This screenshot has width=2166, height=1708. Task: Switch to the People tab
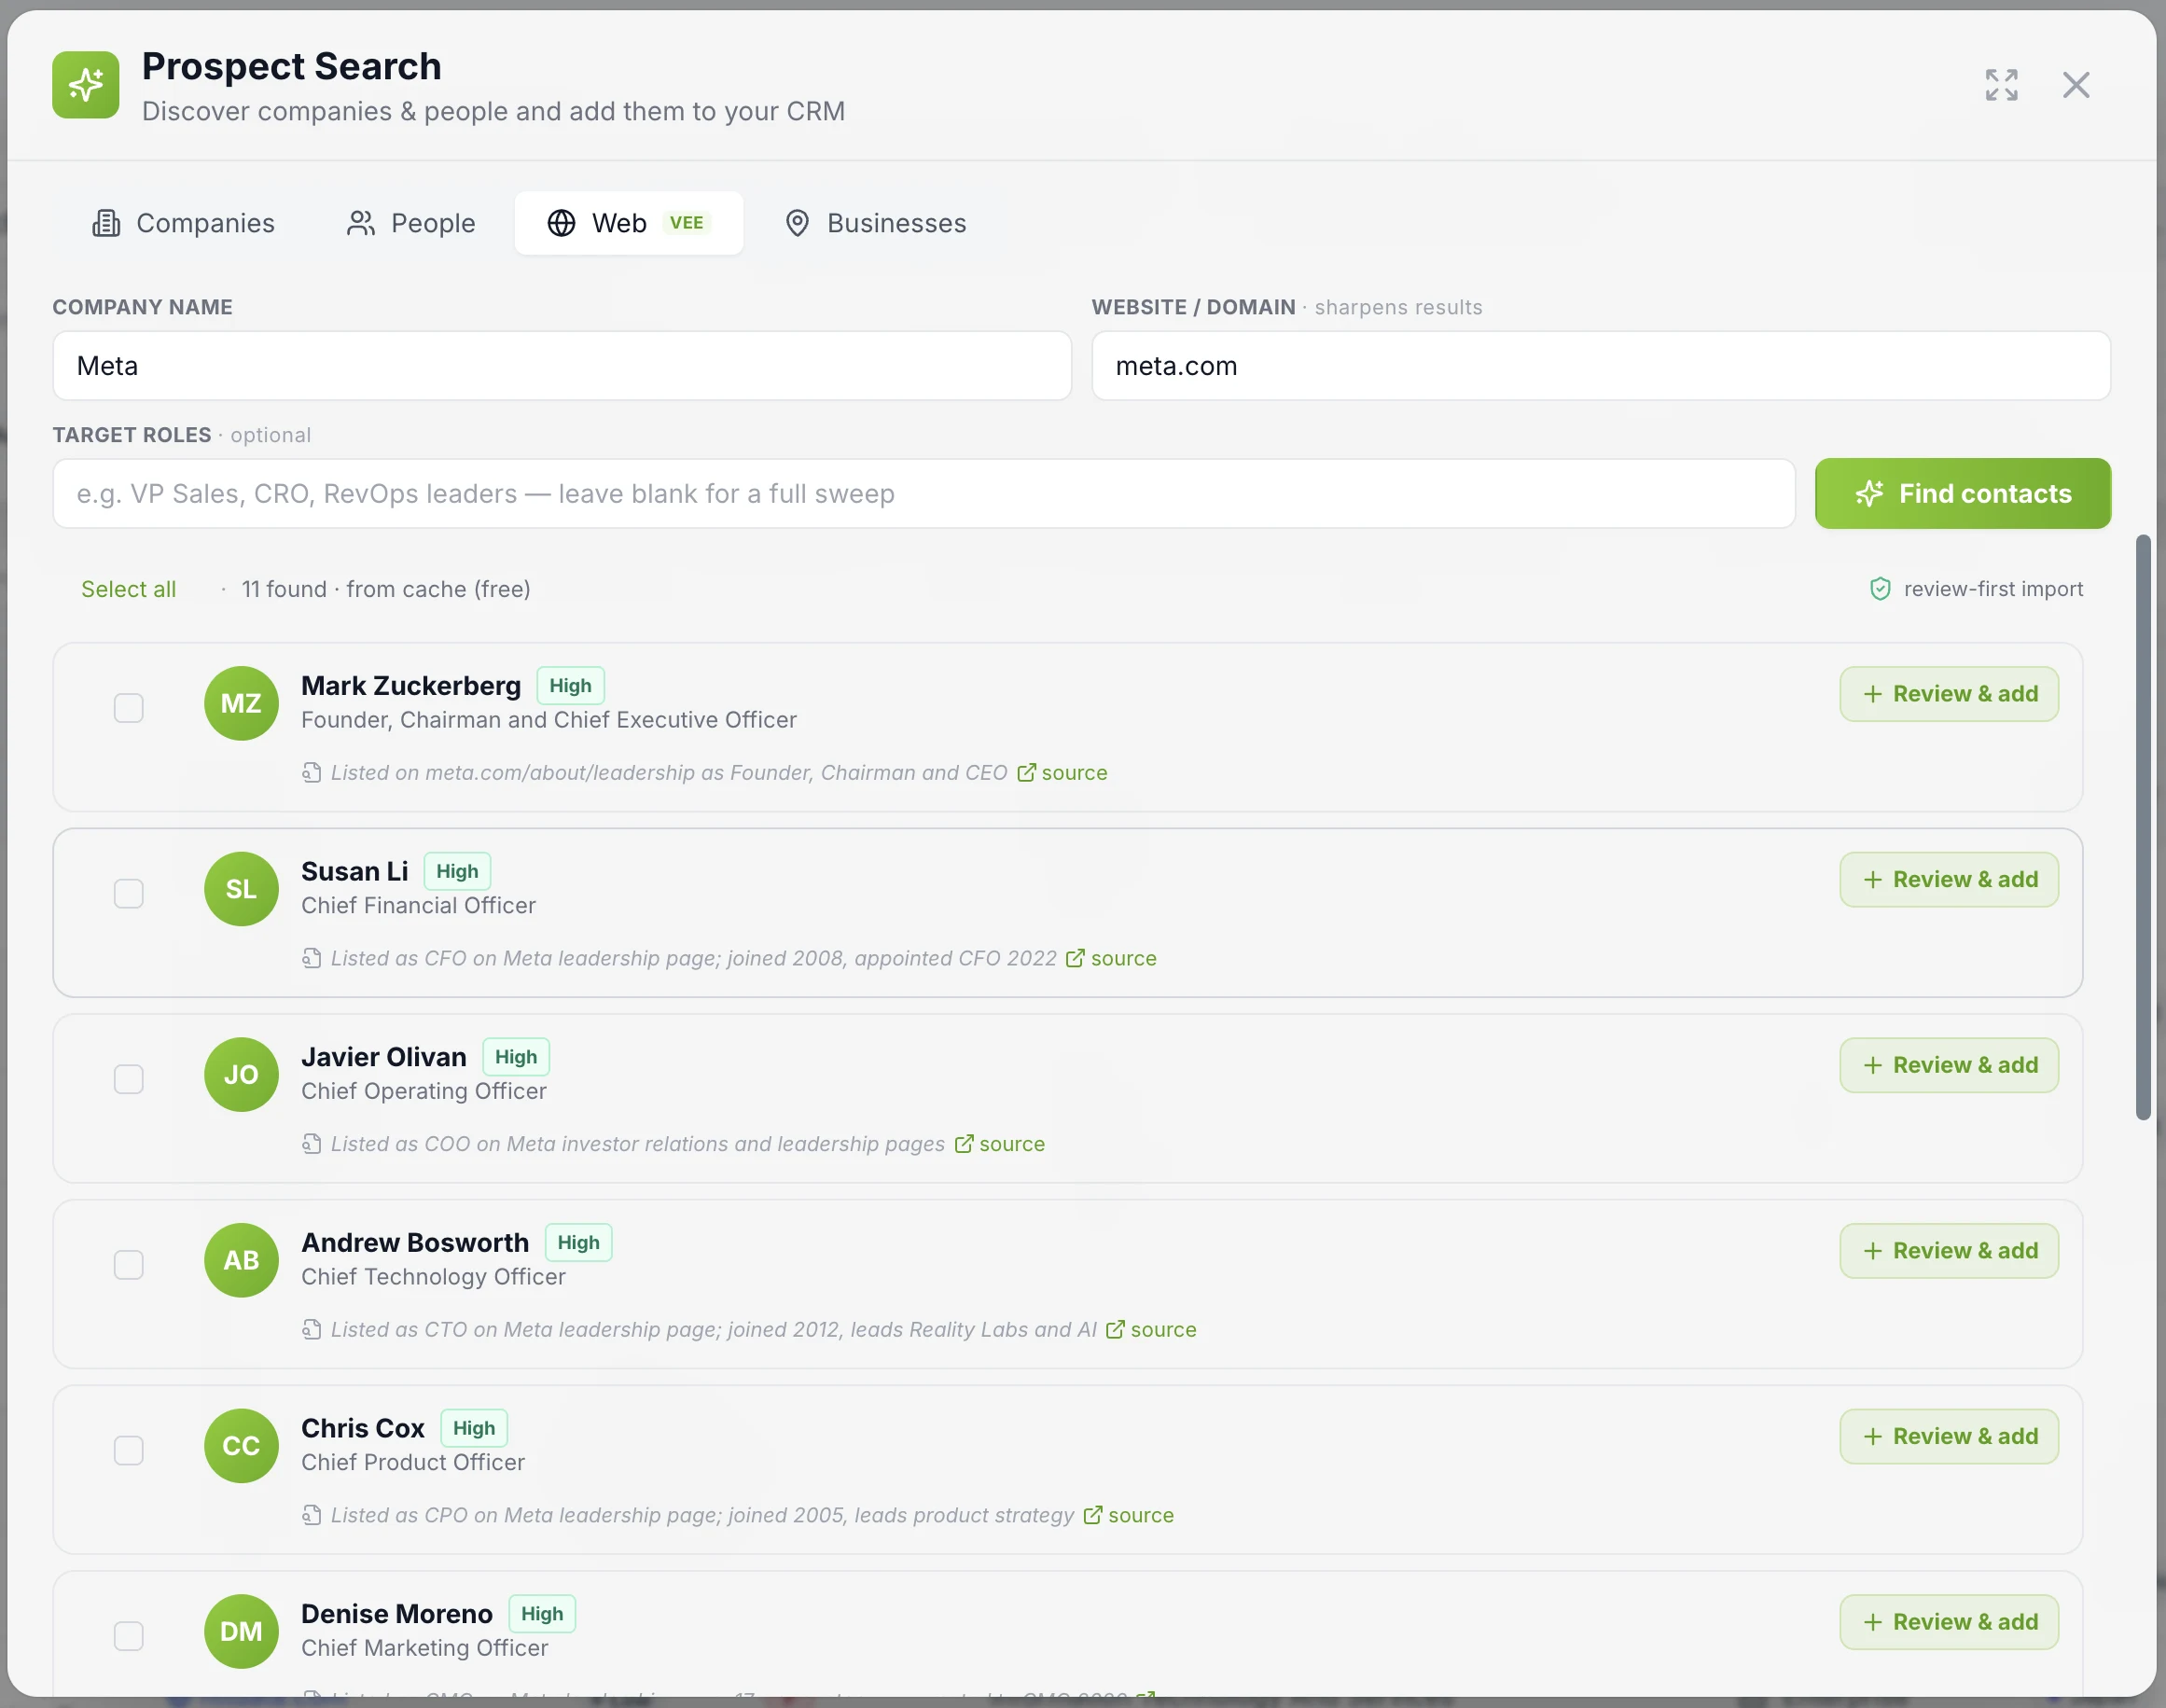click(x=411, y=223)
